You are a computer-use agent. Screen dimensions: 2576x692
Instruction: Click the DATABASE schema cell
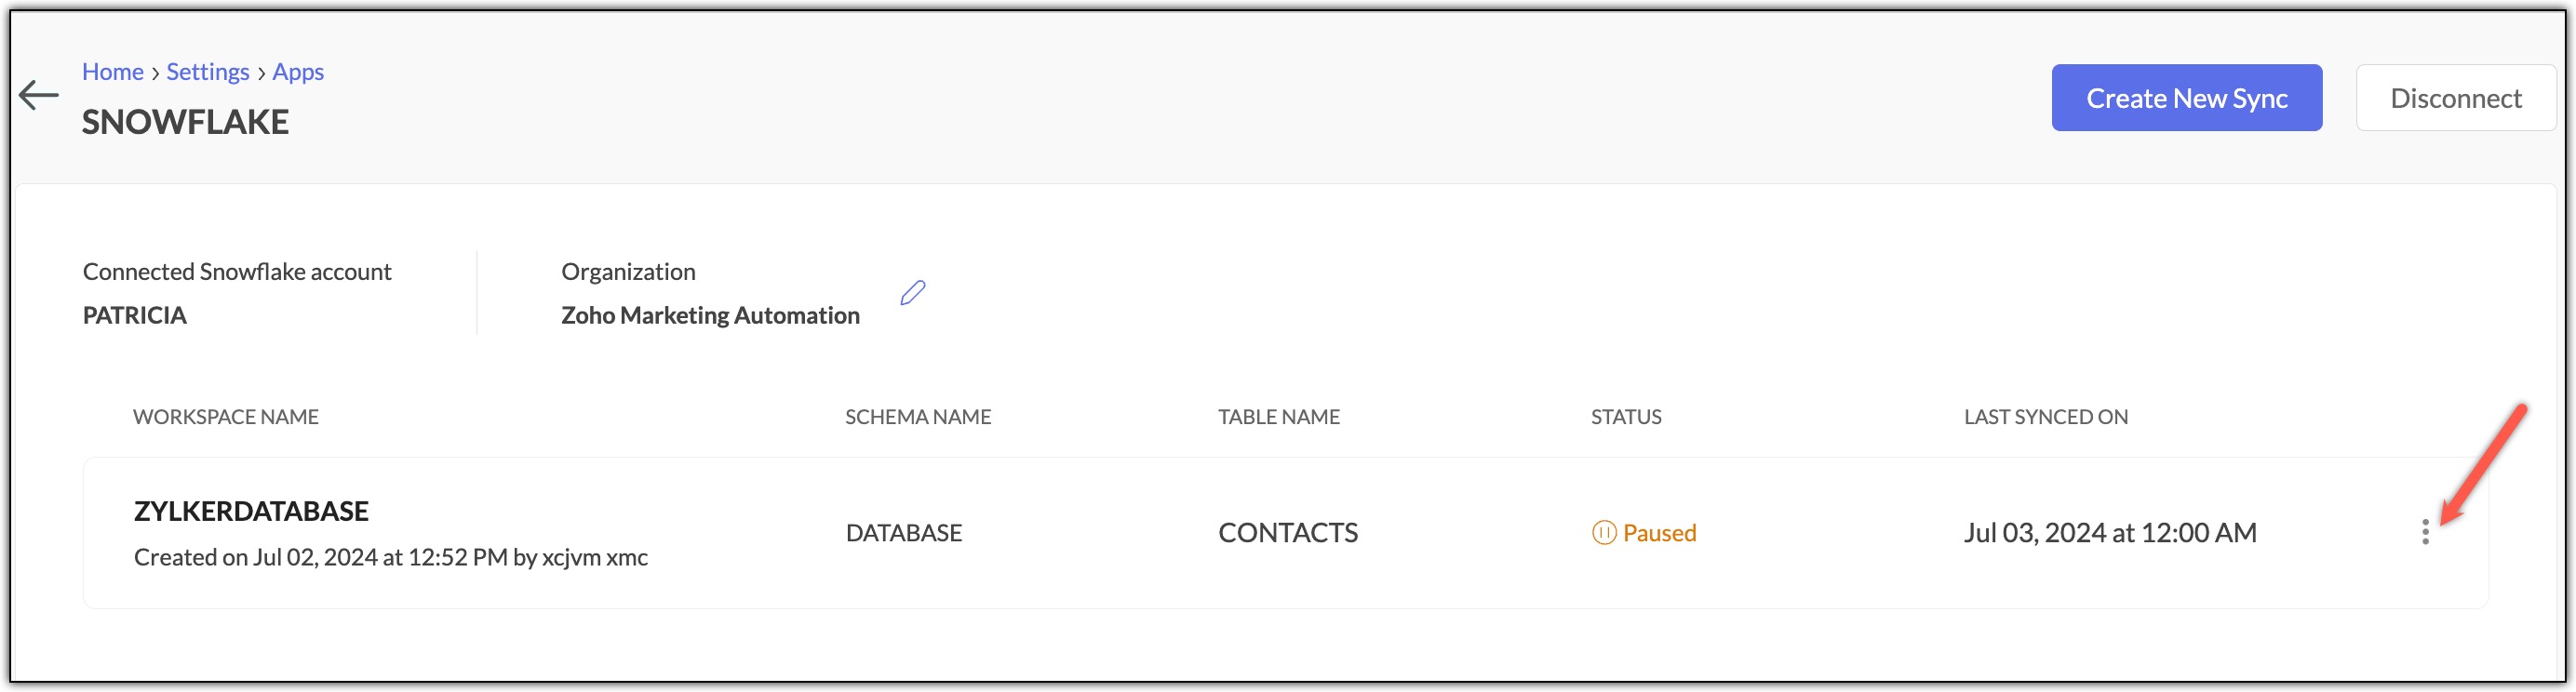(904, 533)
